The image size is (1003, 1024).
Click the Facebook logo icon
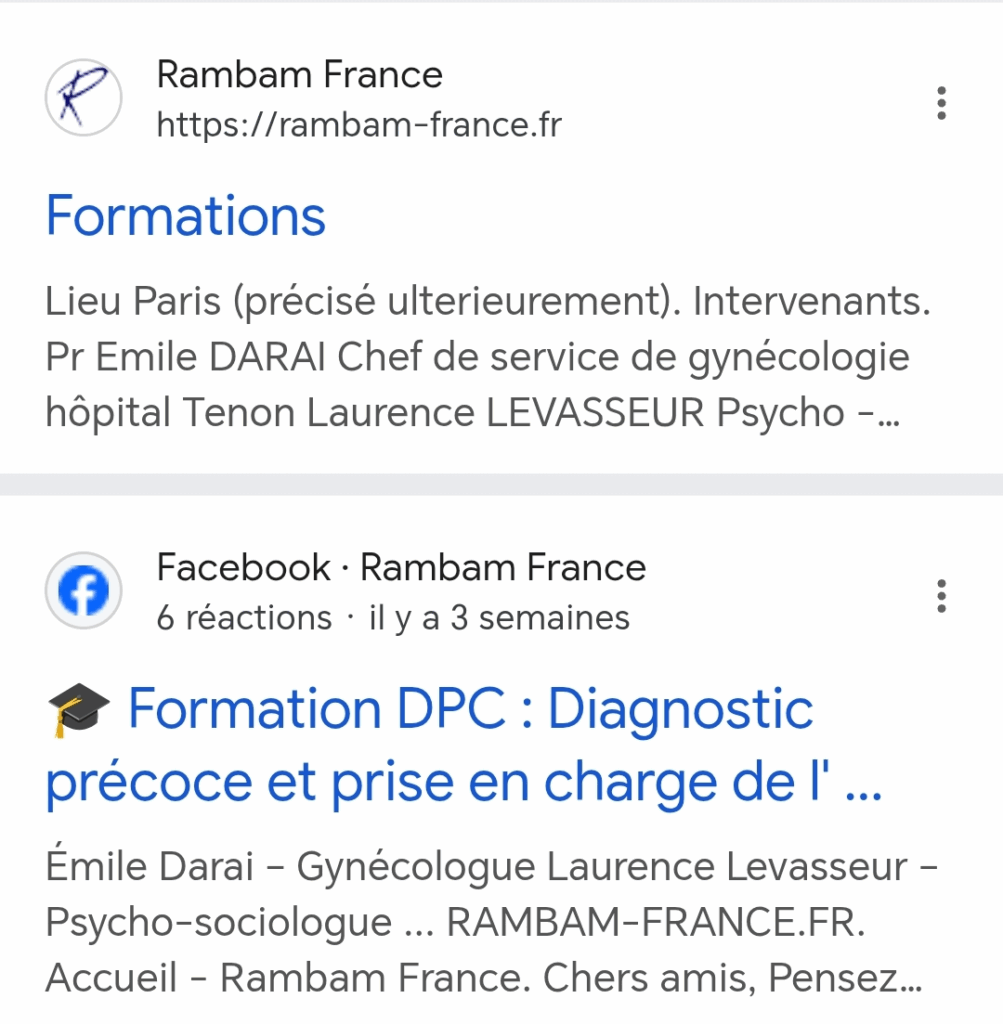pyautogui.click(x=83, y=592)
